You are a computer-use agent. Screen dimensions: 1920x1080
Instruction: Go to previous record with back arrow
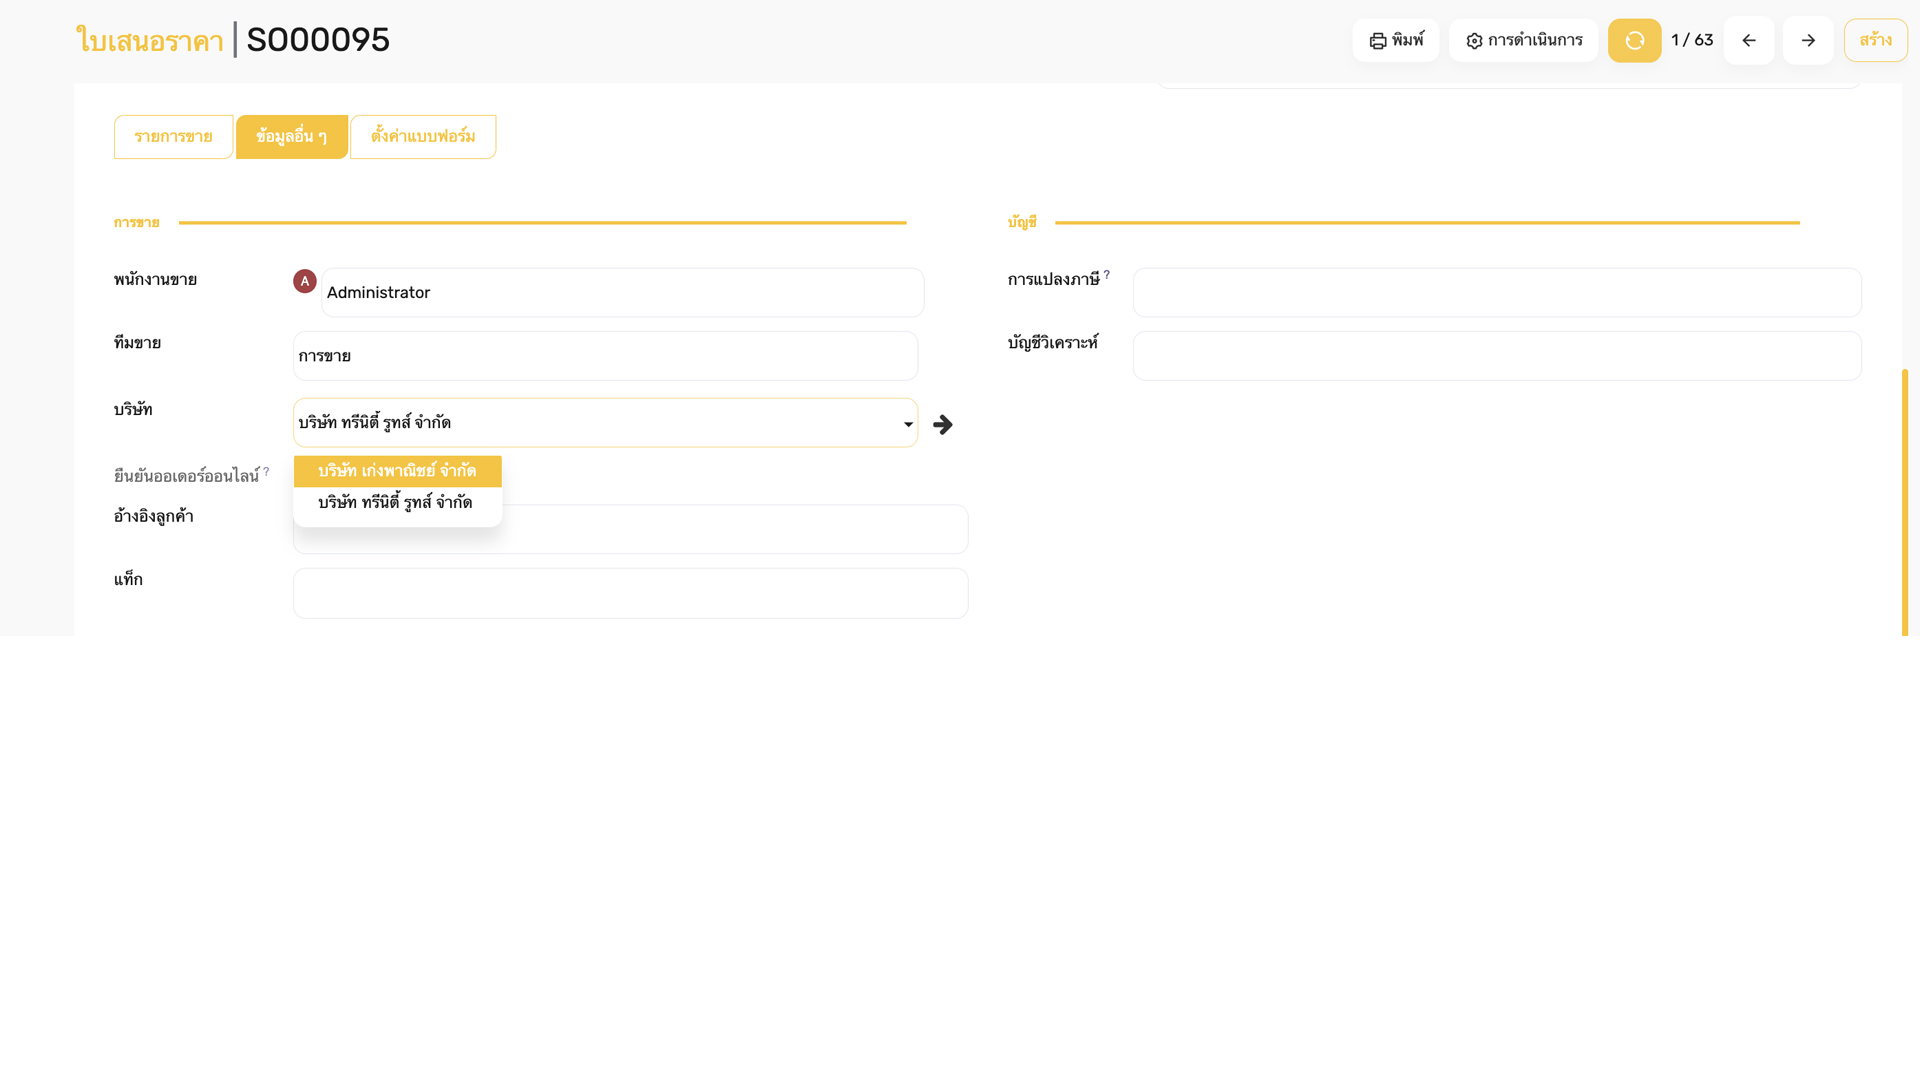tap(1748, 40)
